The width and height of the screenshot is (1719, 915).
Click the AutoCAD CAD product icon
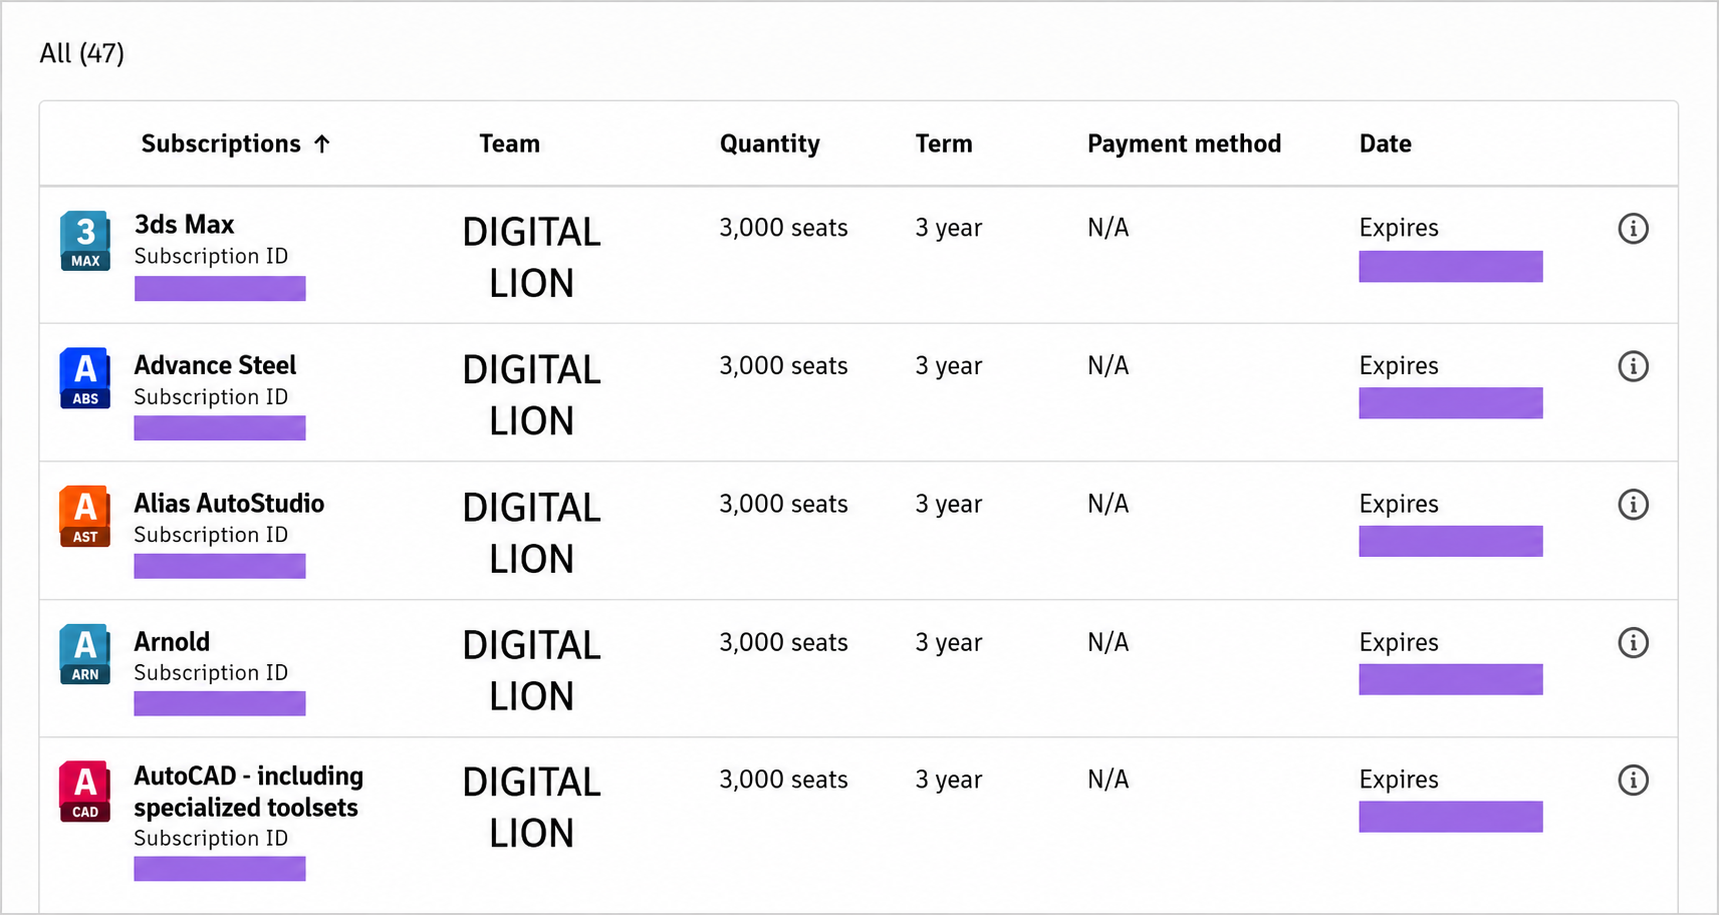tap(85, 792)
